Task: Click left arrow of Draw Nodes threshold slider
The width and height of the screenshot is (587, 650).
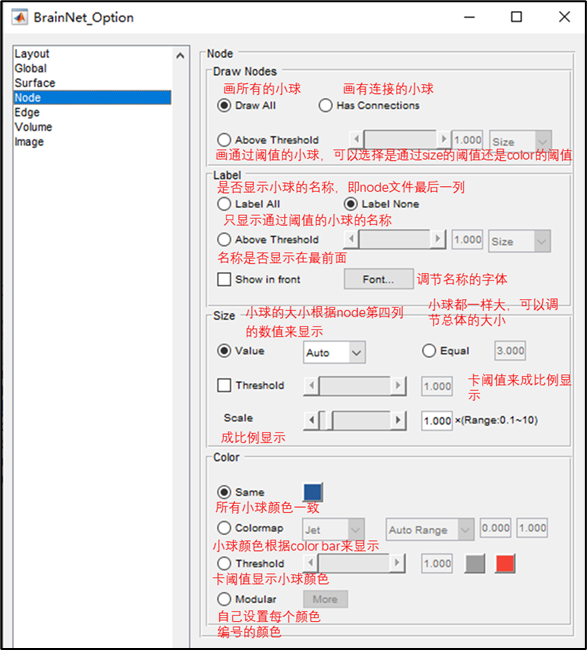Action: click(356, 139)
